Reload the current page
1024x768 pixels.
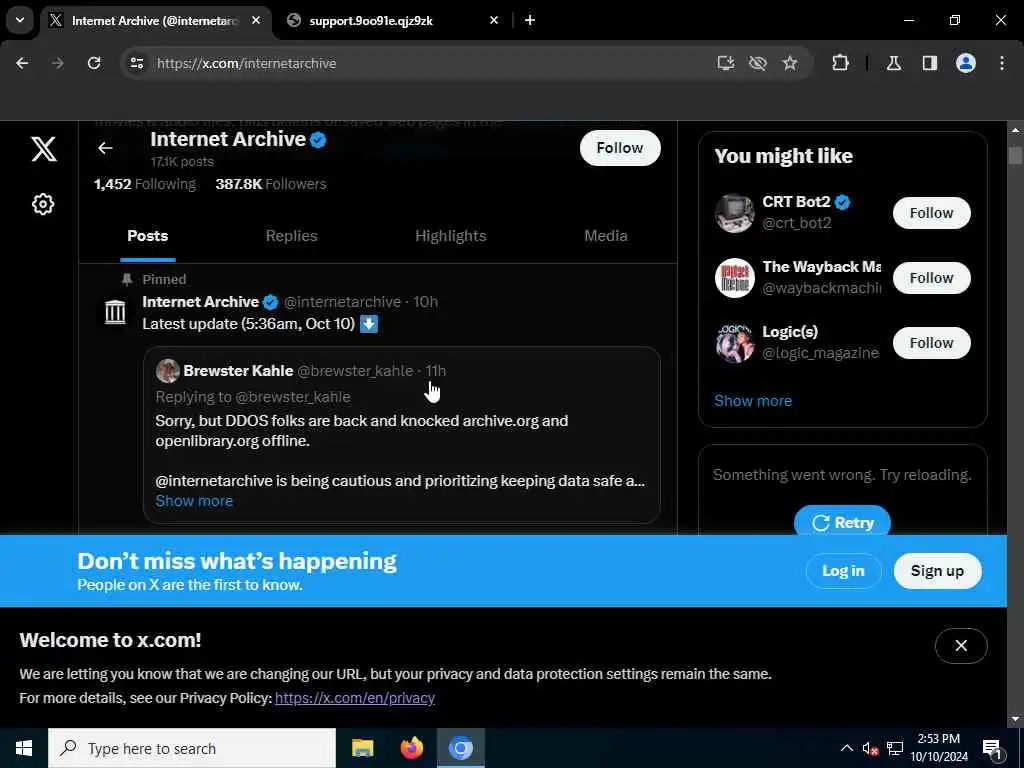(94, 63)
